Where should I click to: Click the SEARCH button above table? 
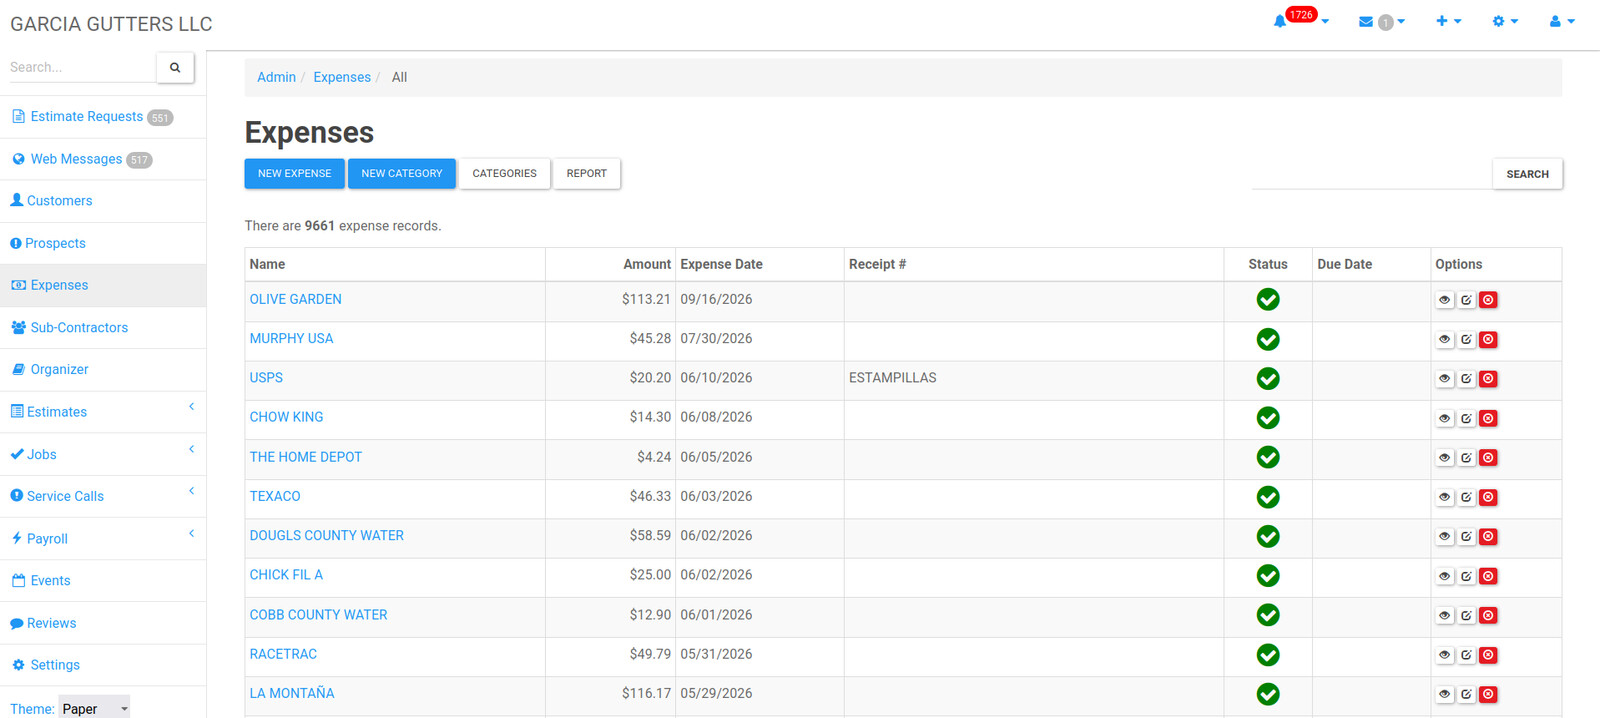[x=1527, y=174]
